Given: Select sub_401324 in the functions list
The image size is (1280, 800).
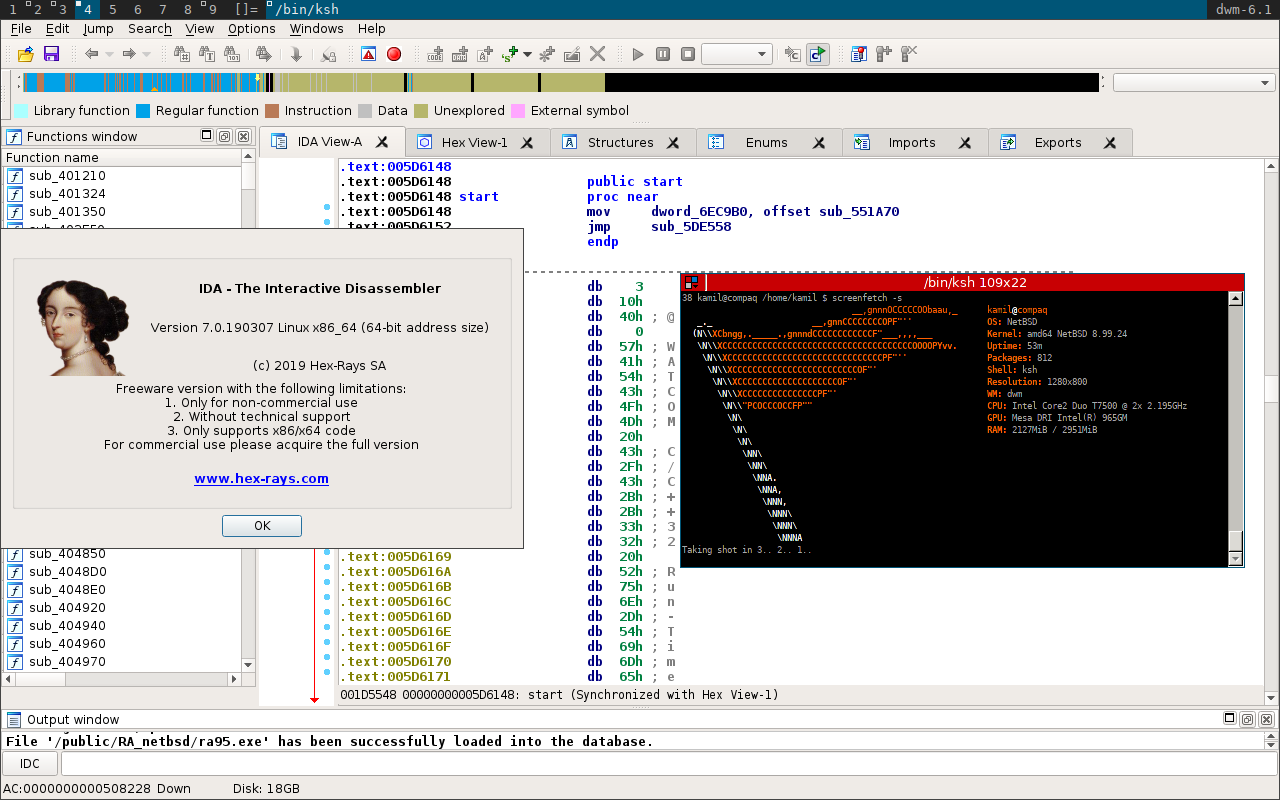Looking at the screenshot, I should 67,193.
